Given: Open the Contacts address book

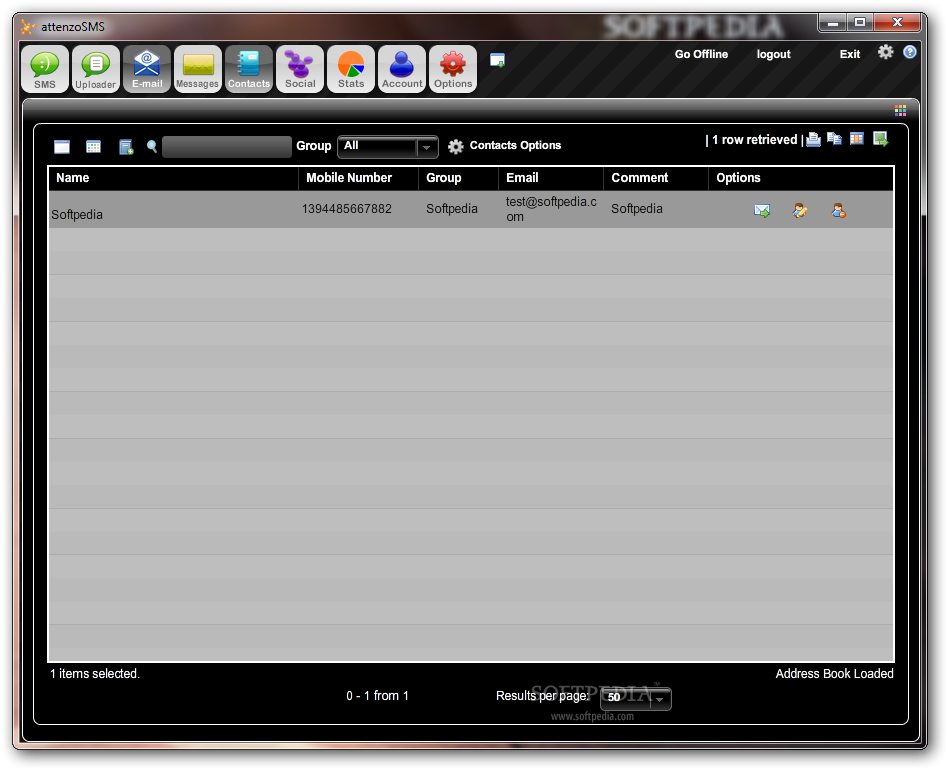Looking at the screenshot, I should click(x=248, y=69).
